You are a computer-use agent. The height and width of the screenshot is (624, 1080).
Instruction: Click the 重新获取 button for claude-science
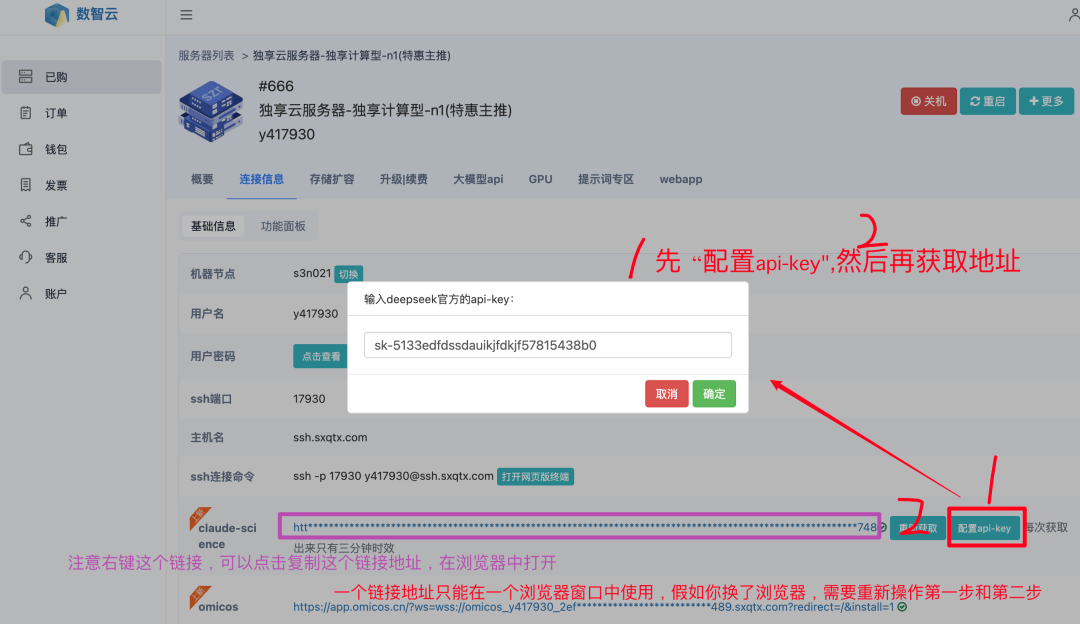[917, 528]
